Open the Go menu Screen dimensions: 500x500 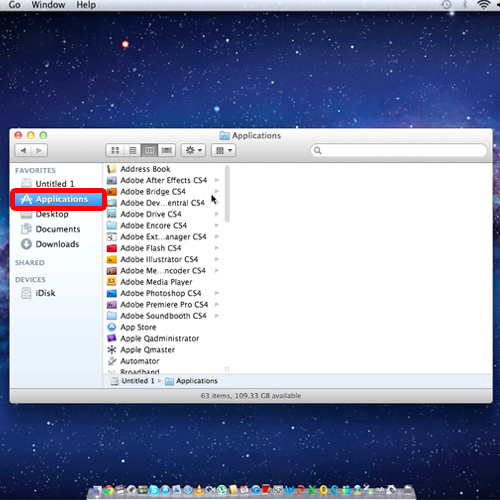coord(14,5)
